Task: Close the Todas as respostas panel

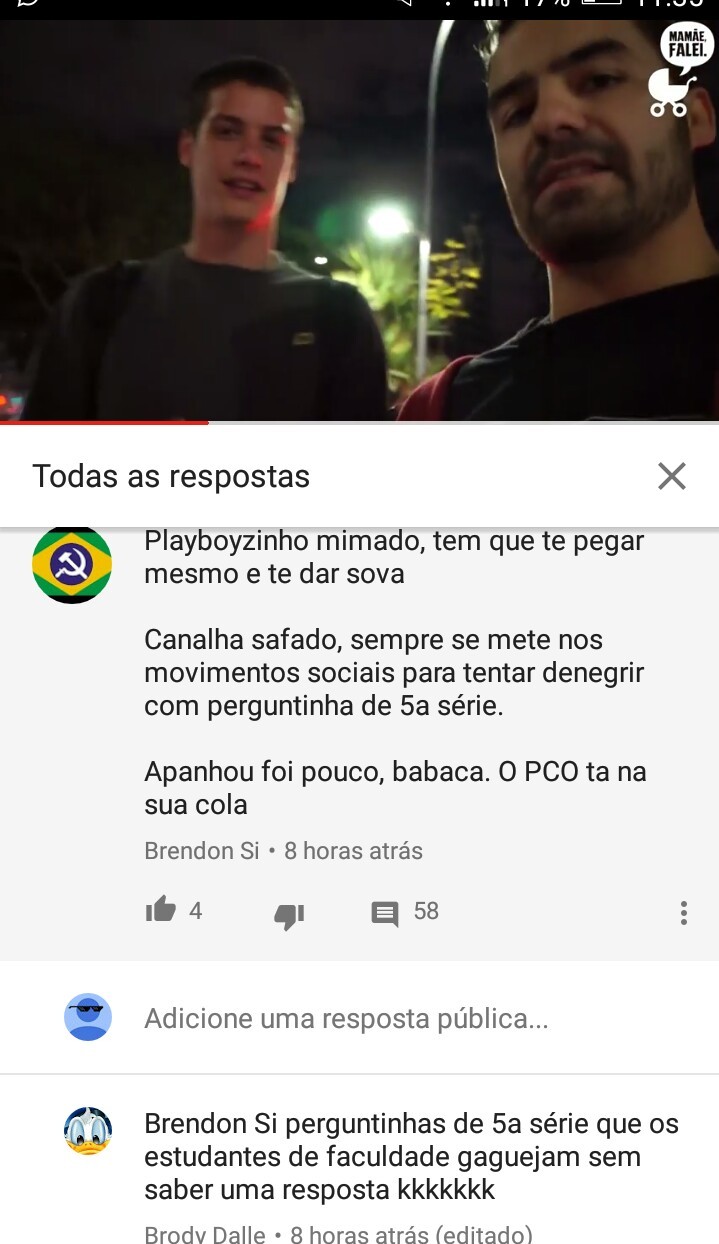Action: pyautogui.click(x=672, y=476)
